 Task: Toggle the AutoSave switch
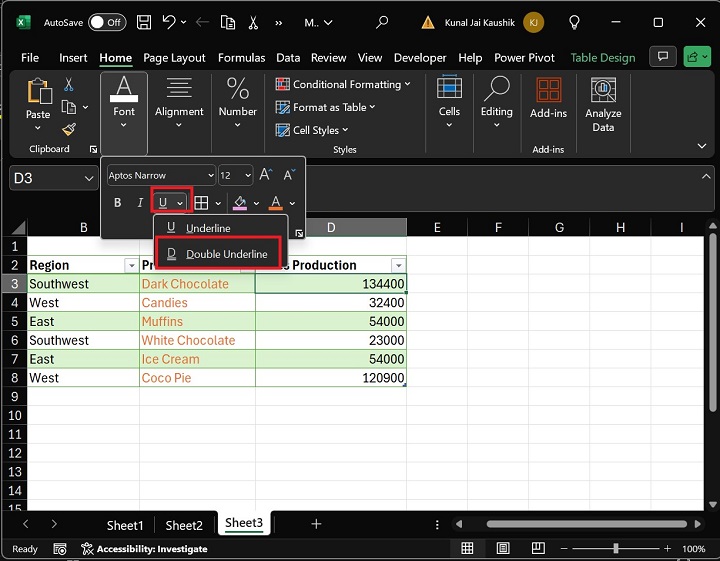107,22
